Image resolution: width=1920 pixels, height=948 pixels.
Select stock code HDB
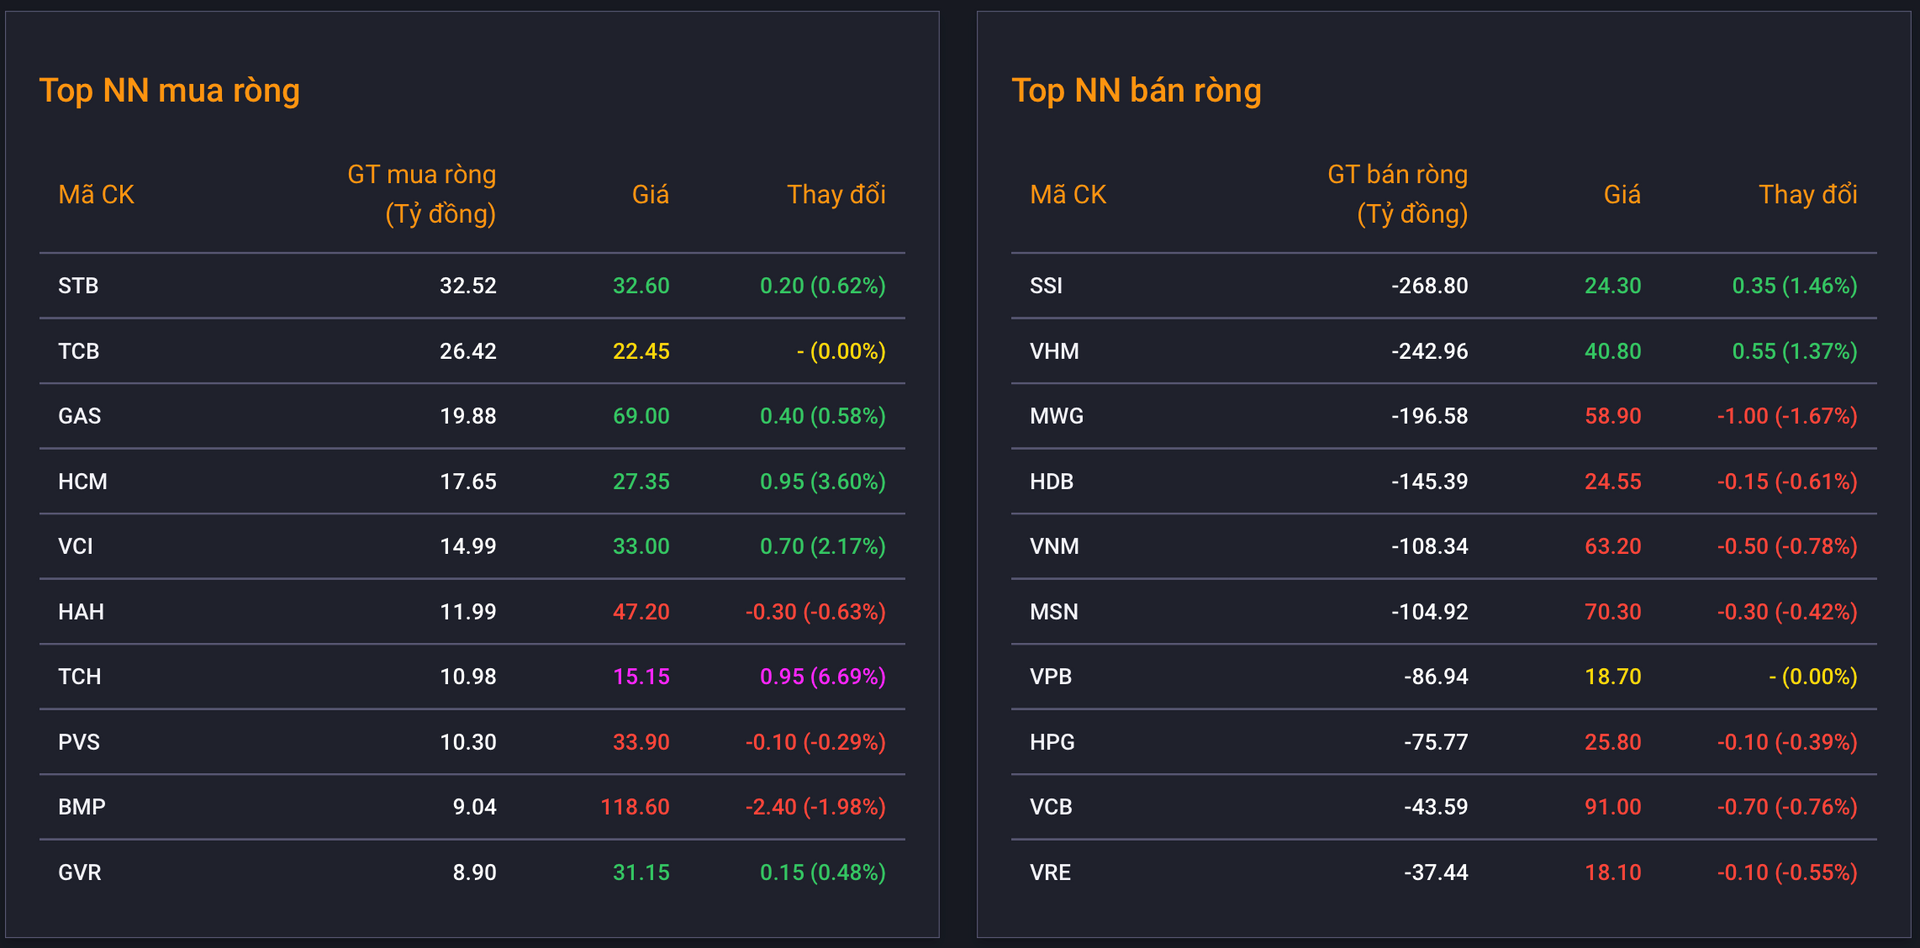click(1052, 481)
